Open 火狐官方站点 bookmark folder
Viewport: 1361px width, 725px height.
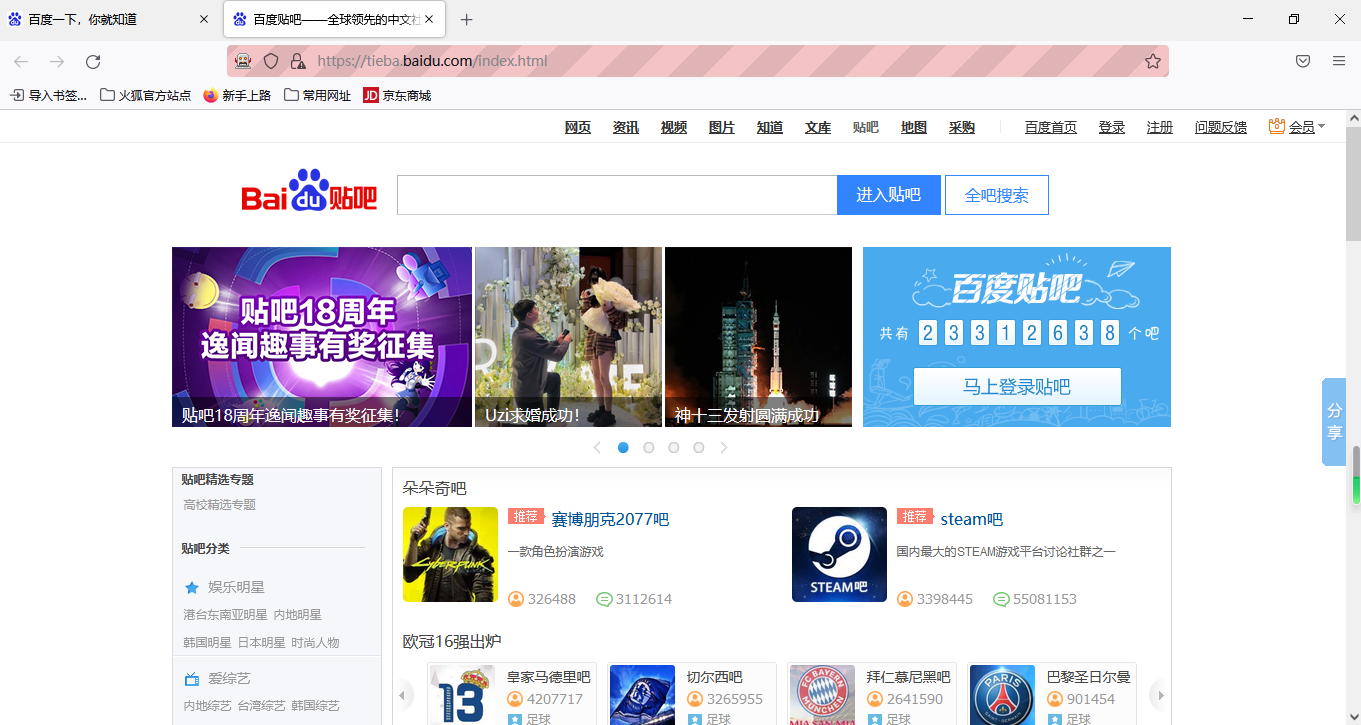pyautogui.click(x=145, y=96)
